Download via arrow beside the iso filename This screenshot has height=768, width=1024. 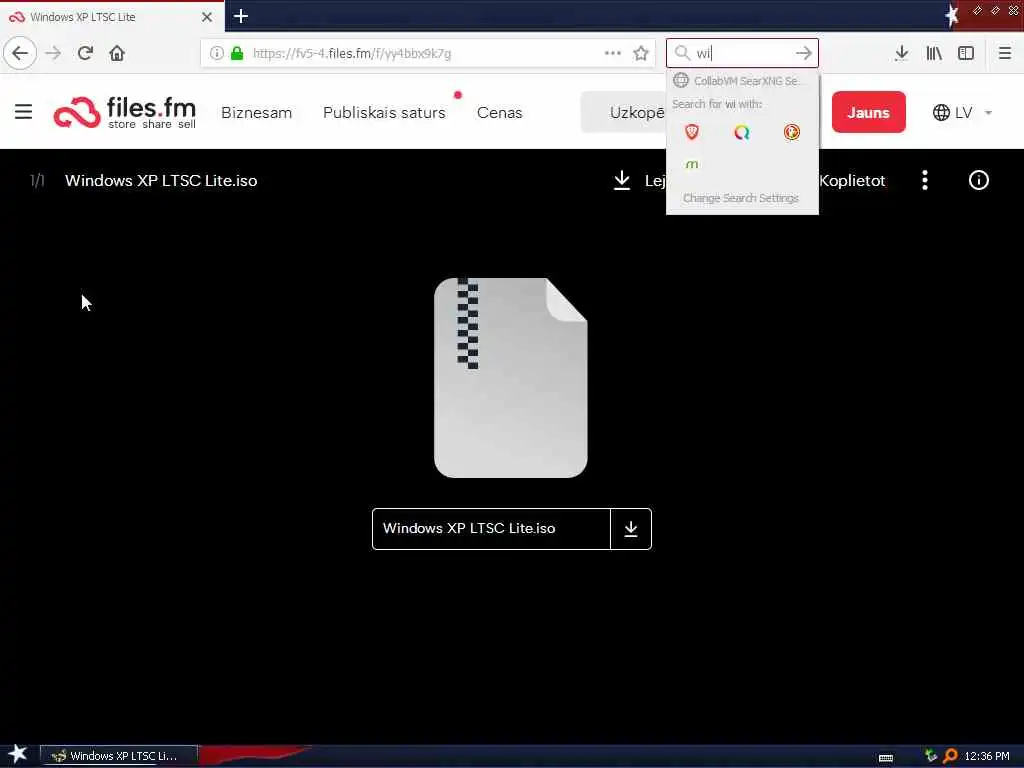pos(631,528)
